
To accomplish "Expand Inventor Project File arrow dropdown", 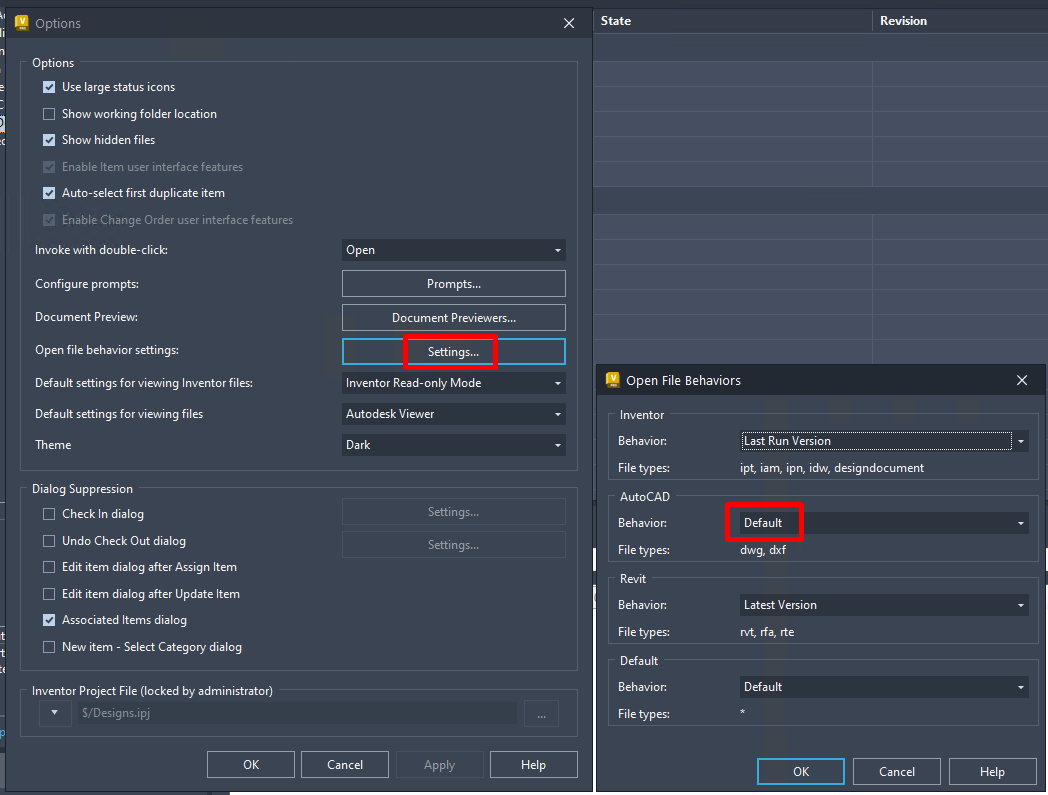I will pos(55,713).
